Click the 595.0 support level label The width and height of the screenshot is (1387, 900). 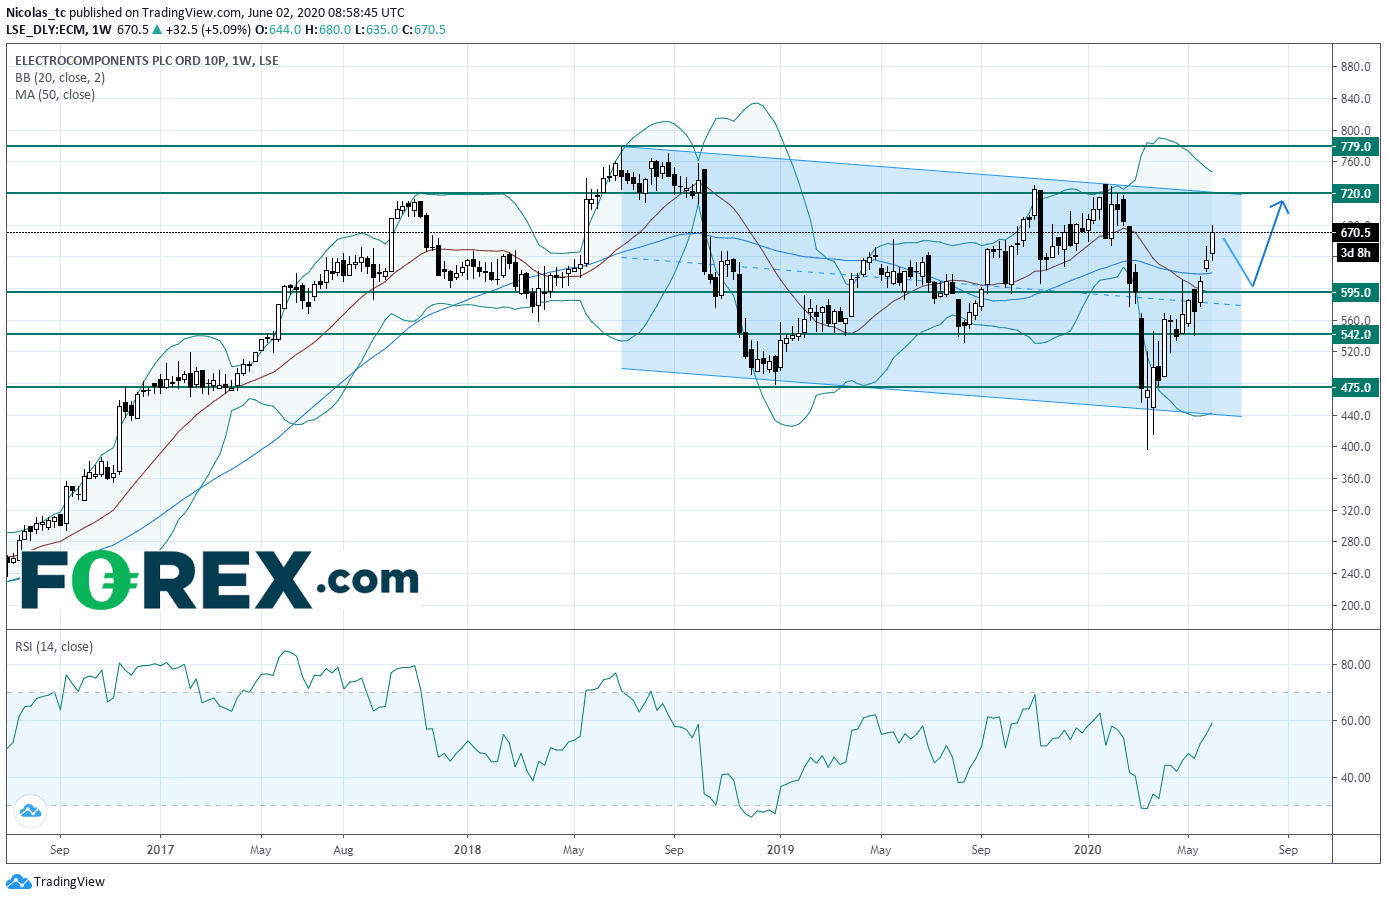1356,292
